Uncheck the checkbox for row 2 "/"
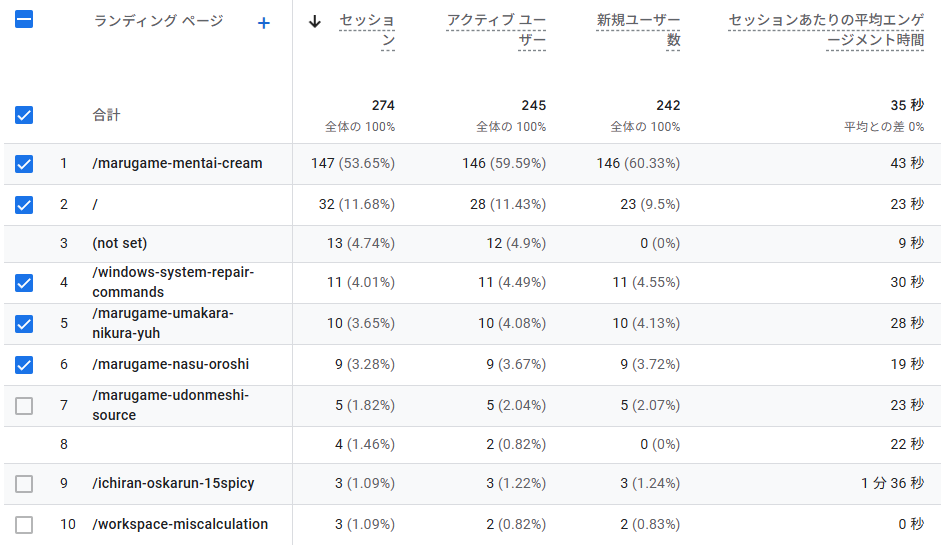Image resolution: width=941 pixels, height=546 pixels. point(24,205)
